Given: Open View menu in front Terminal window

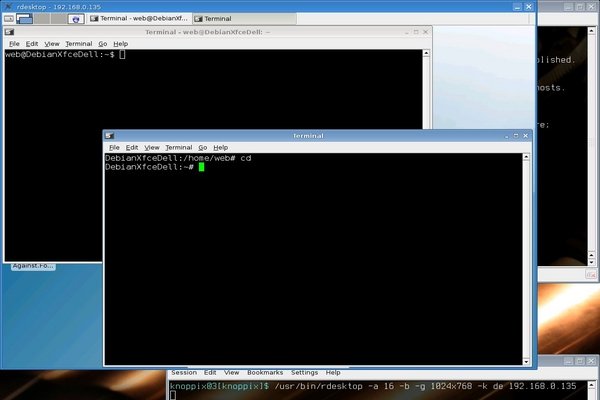Looking at the screenshot, I should [x=151, y=147].
